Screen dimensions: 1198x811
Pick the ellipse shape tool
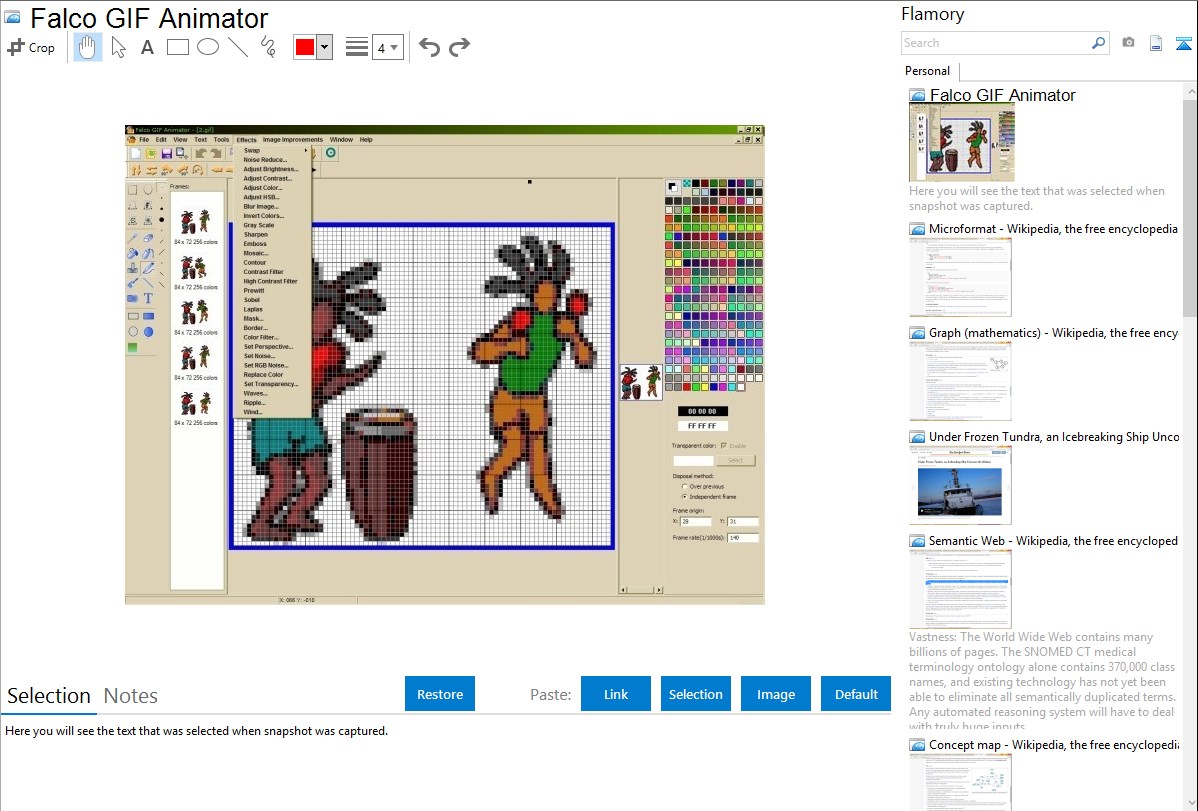point(208,47)
